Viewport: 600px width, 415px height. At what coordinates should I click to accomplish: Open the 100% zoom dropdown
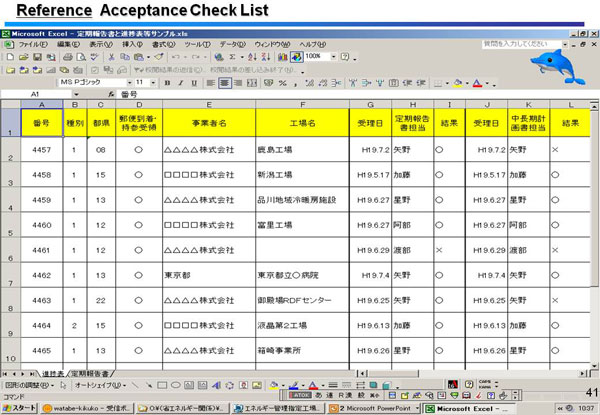pyautogui.click(x=333, y=57)
